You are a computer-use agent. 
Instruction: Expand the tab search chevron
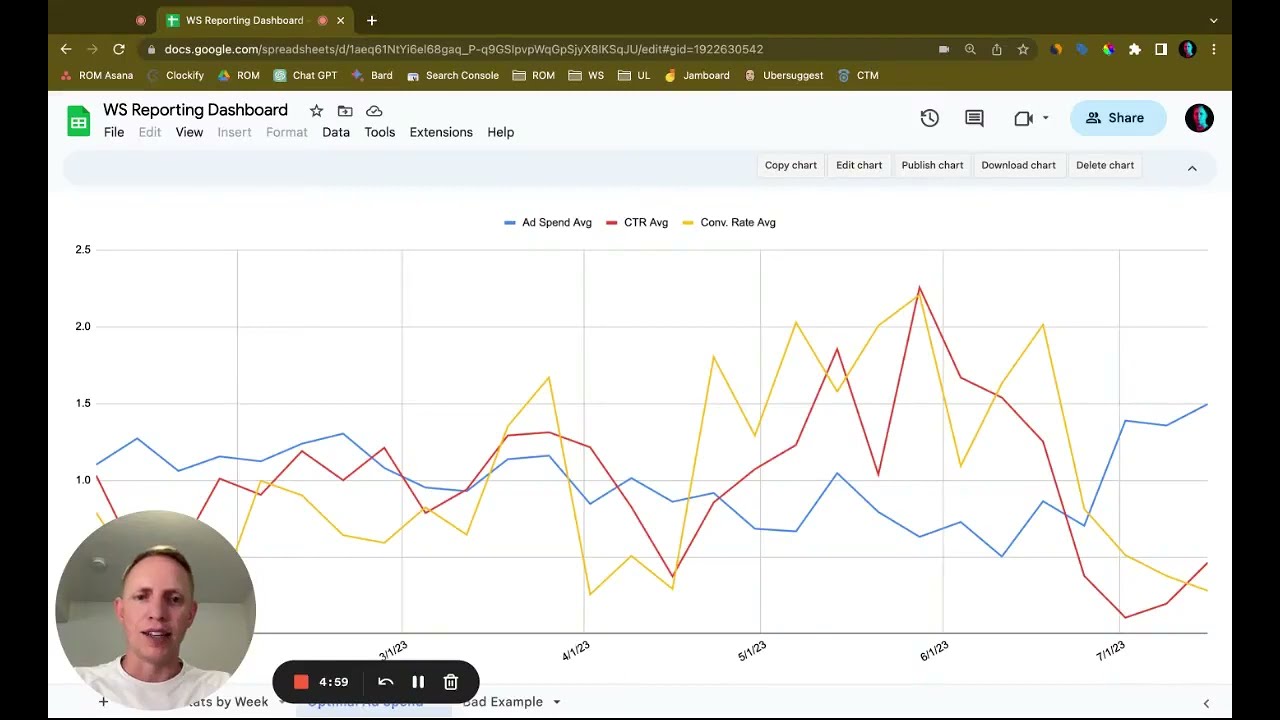coord(1214,20)
